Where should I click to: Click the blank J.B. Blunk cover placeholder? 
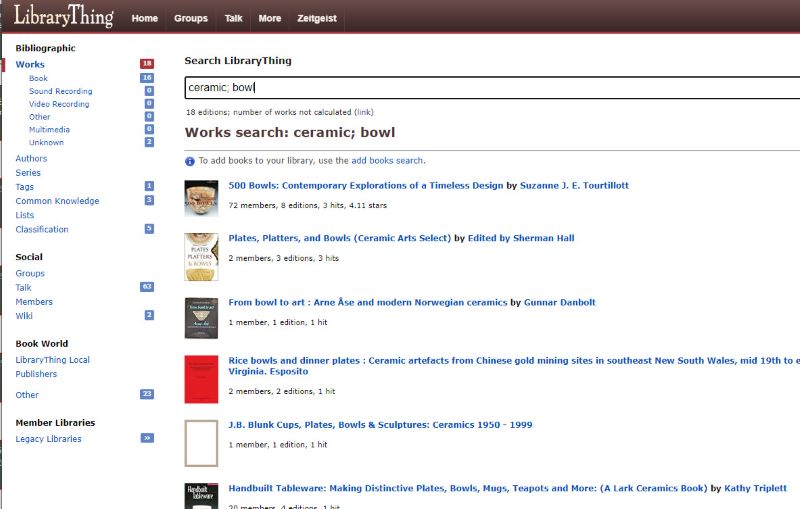pos(201,443)
